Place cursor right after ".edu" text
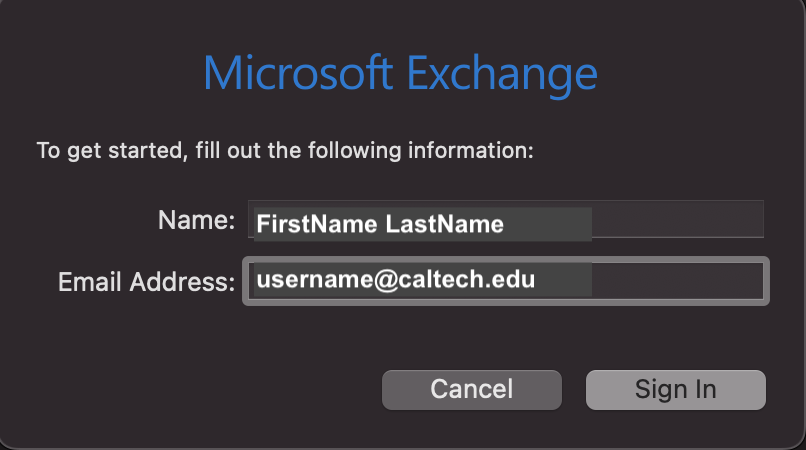Viewport: 806px width, 450px height. [537, 280]
